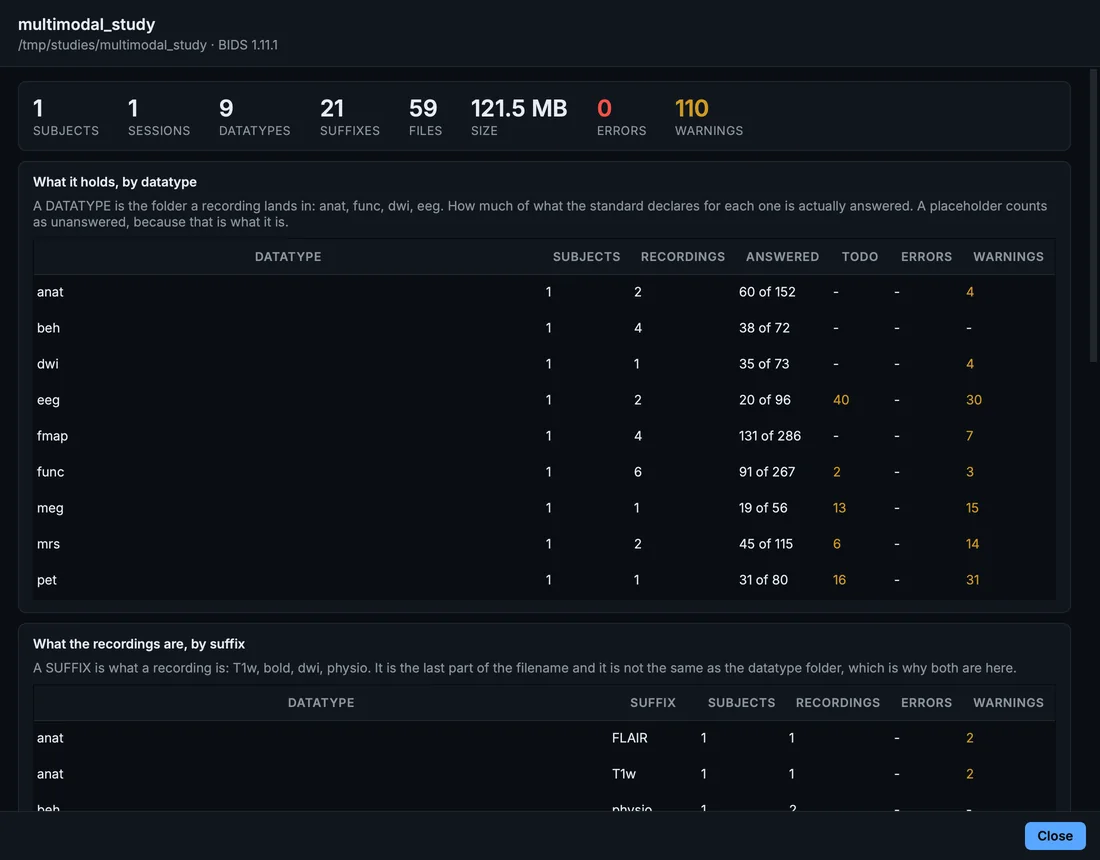The width and height of the screenshot is (1100, 860).
Task: Click func recordings count 6
Action: (x=638, y=472)
